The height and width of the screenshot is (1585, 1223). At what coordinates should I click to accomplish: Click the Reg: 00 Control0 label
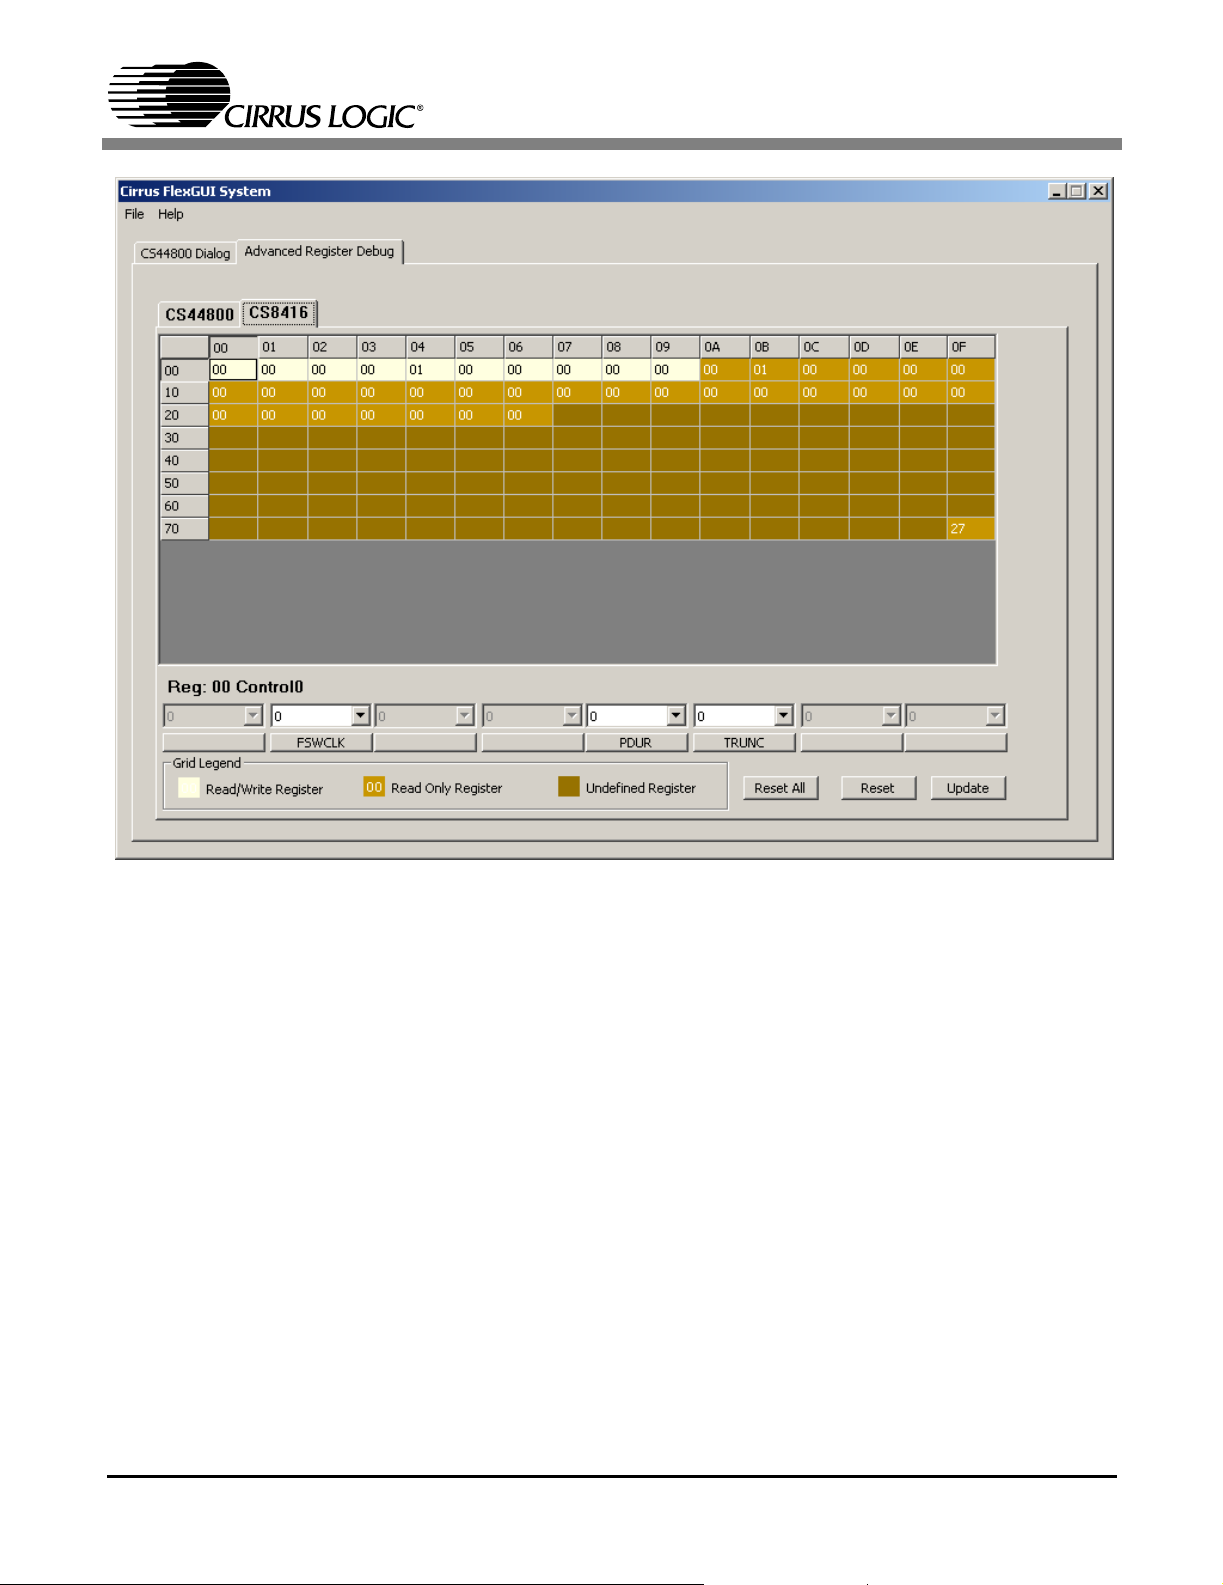click(235, 687)
